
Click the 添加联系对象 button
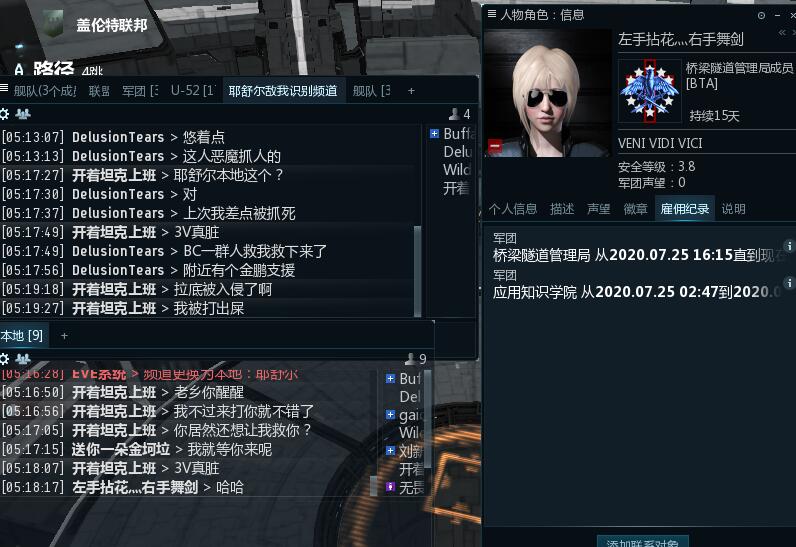point(643,542)
